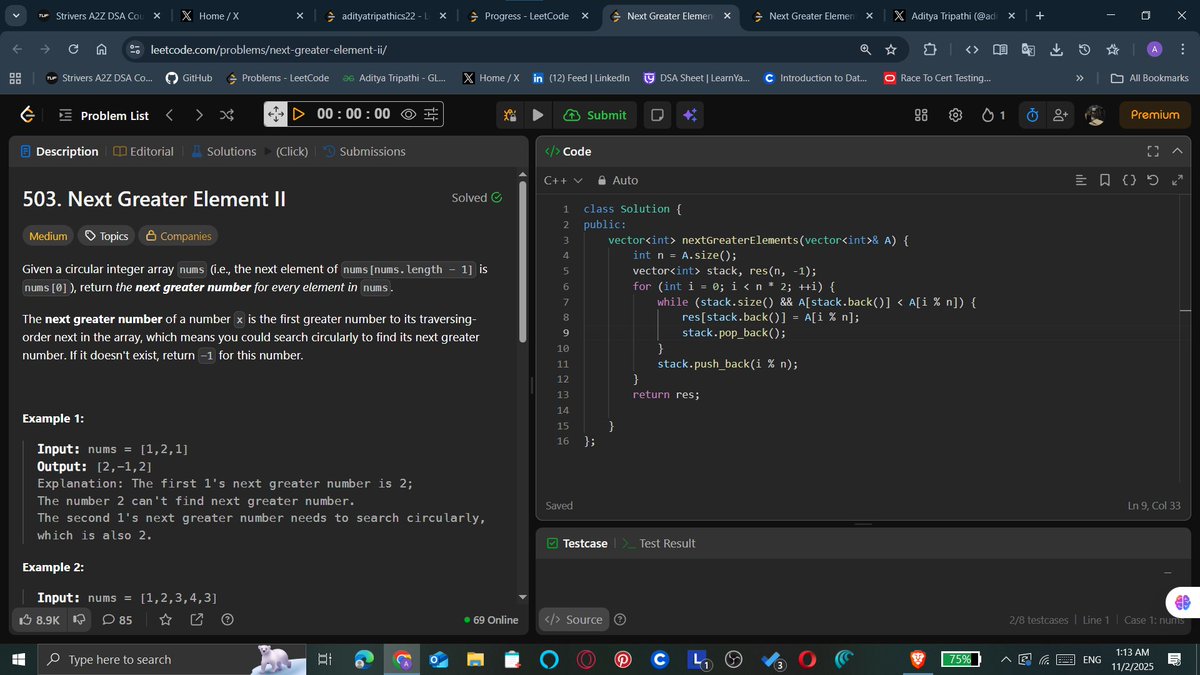The height and width of the screenshot is (675, 1200).
Task: Switch to the Editorial tab
Action: [x=143, y=151]
